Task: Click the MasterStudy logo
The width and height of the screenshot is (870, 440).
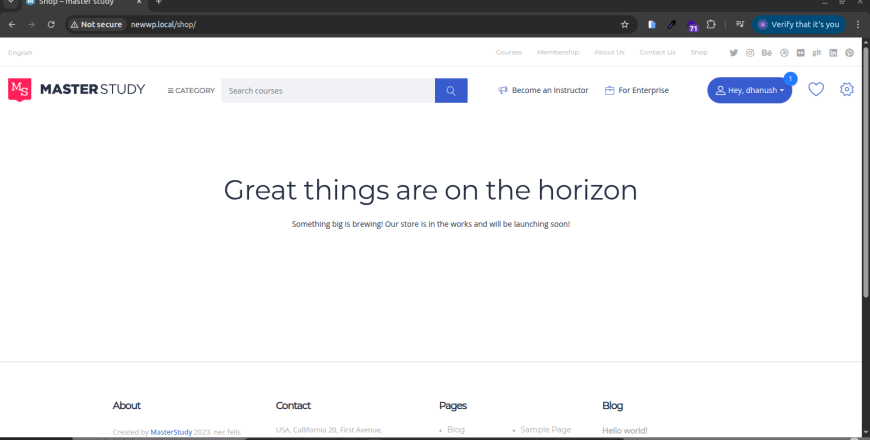Action: point(77,89)
